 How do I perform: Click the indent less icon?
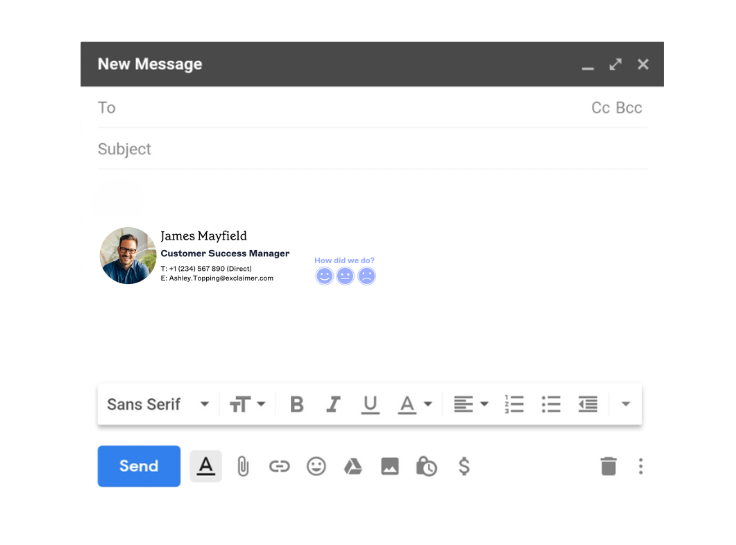(588, 404)
